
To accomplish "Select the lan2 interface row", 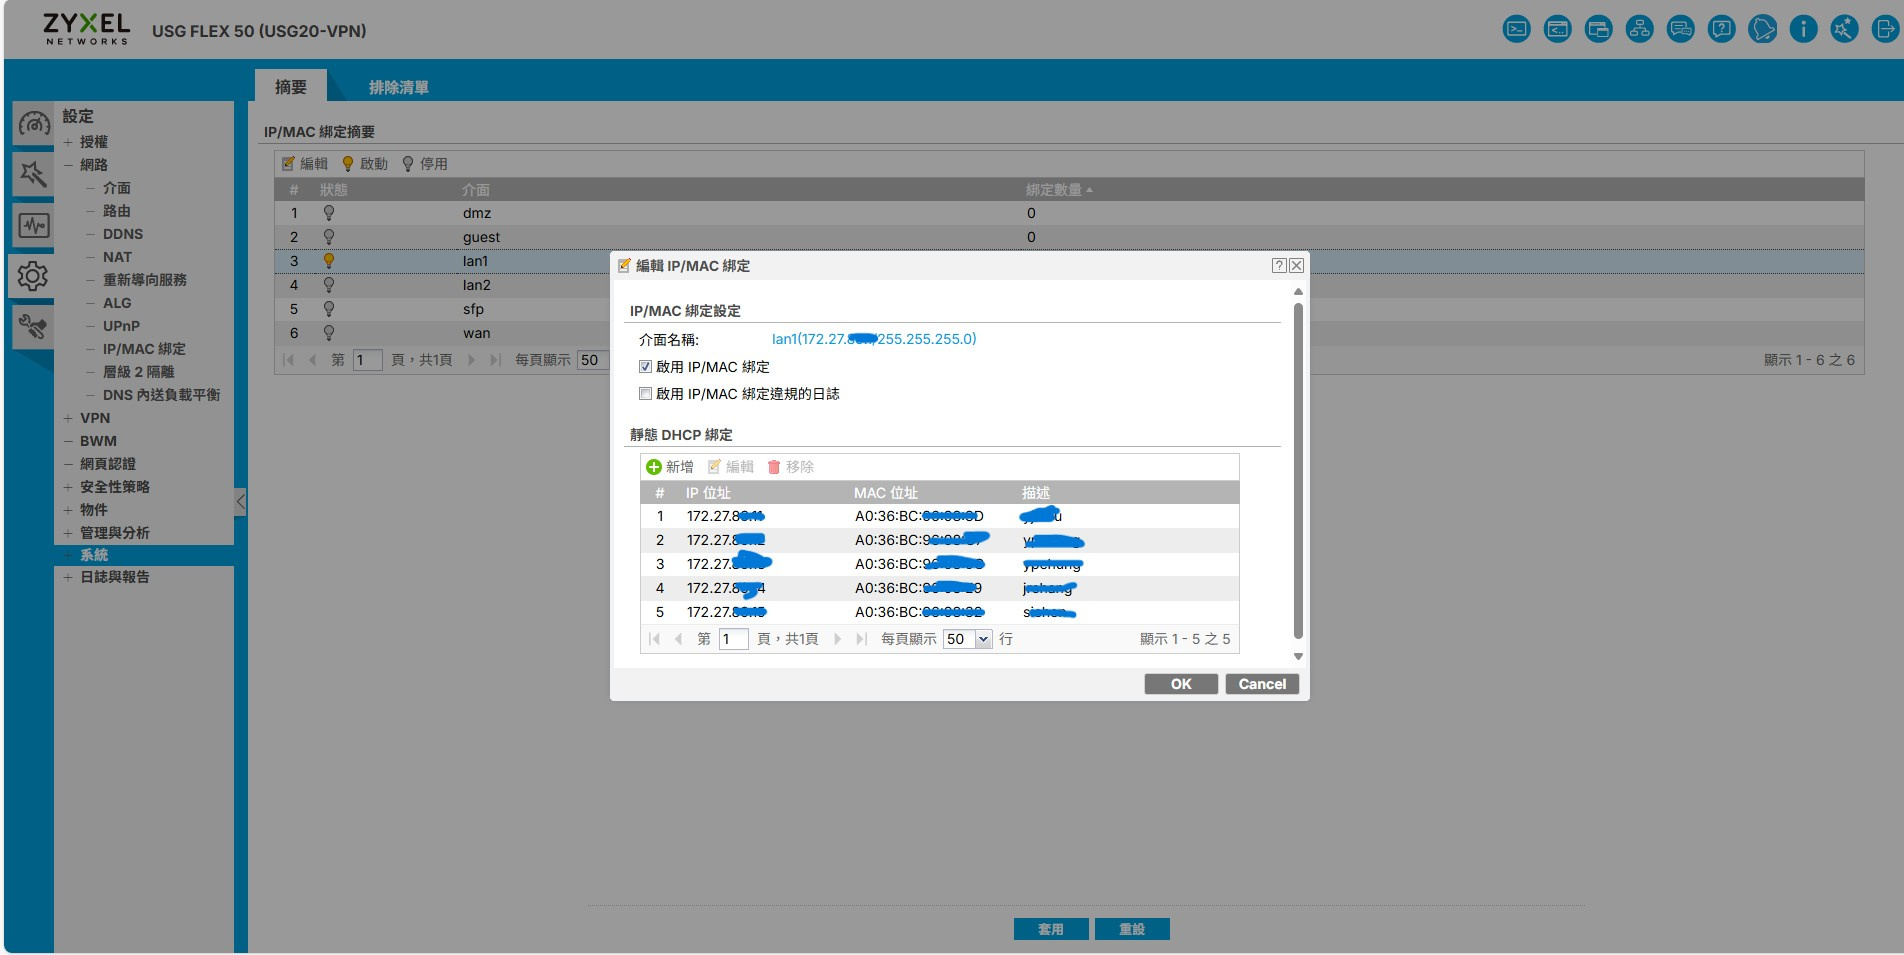I will coord(1069,285).
